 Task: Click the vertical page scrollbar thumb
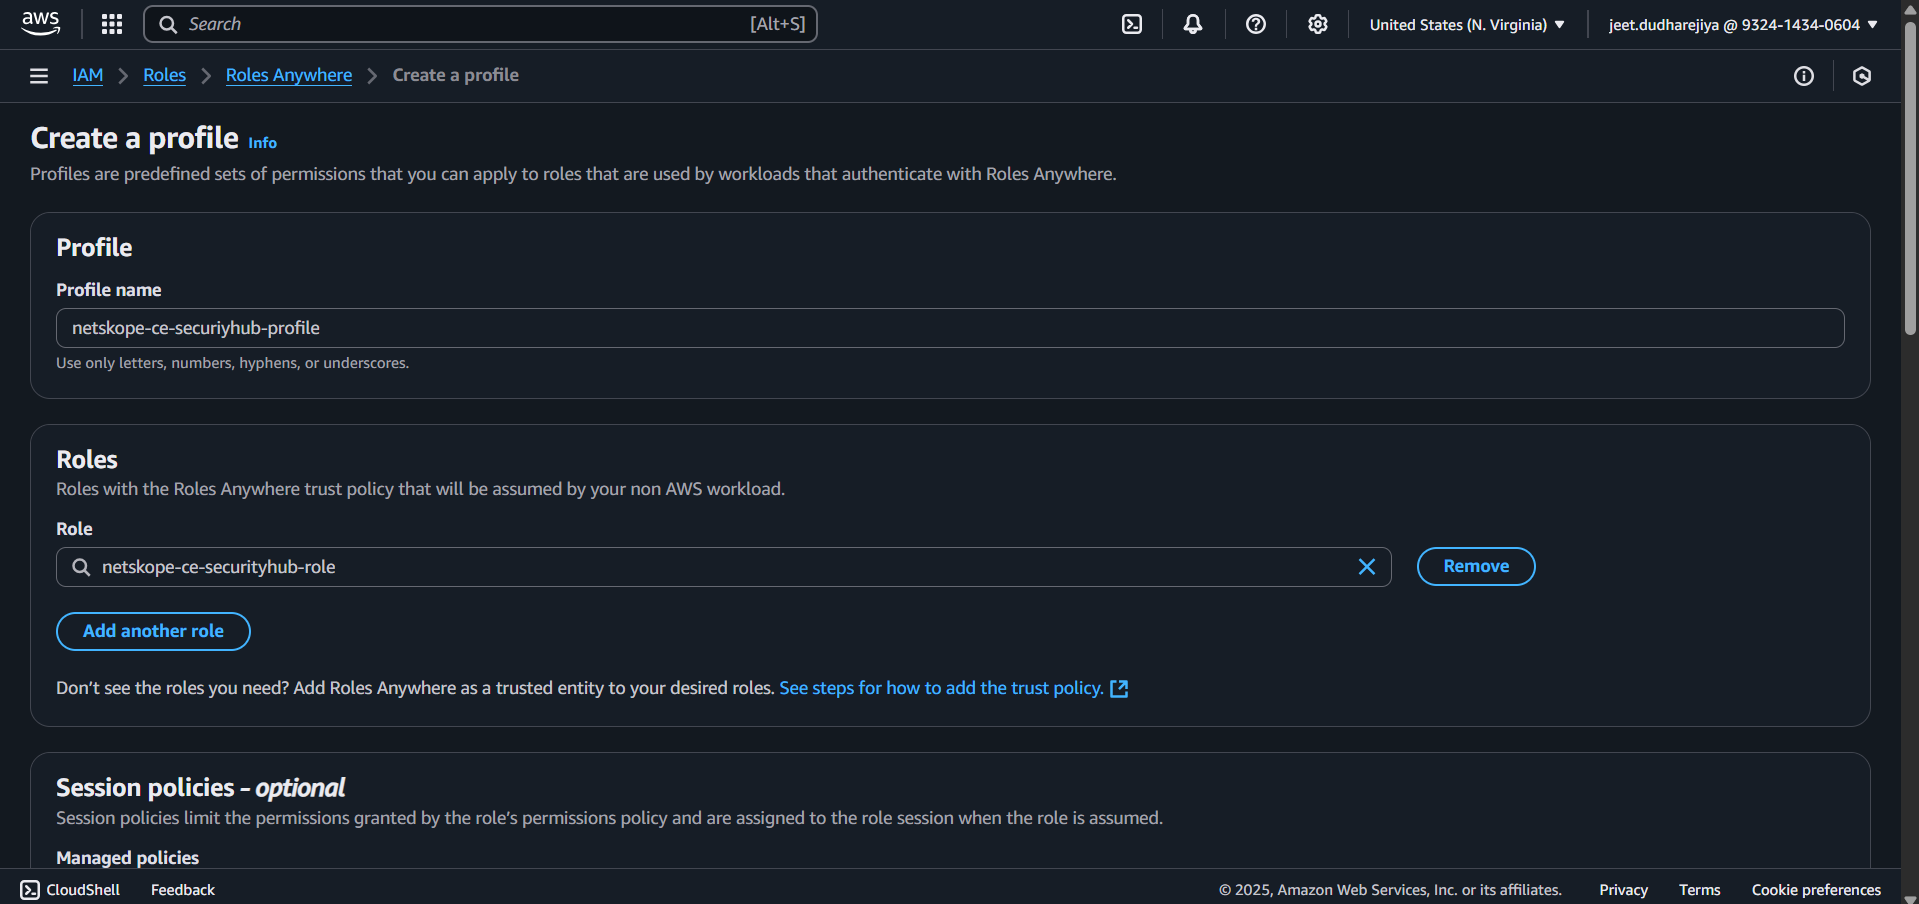[x=1910, y=180]
